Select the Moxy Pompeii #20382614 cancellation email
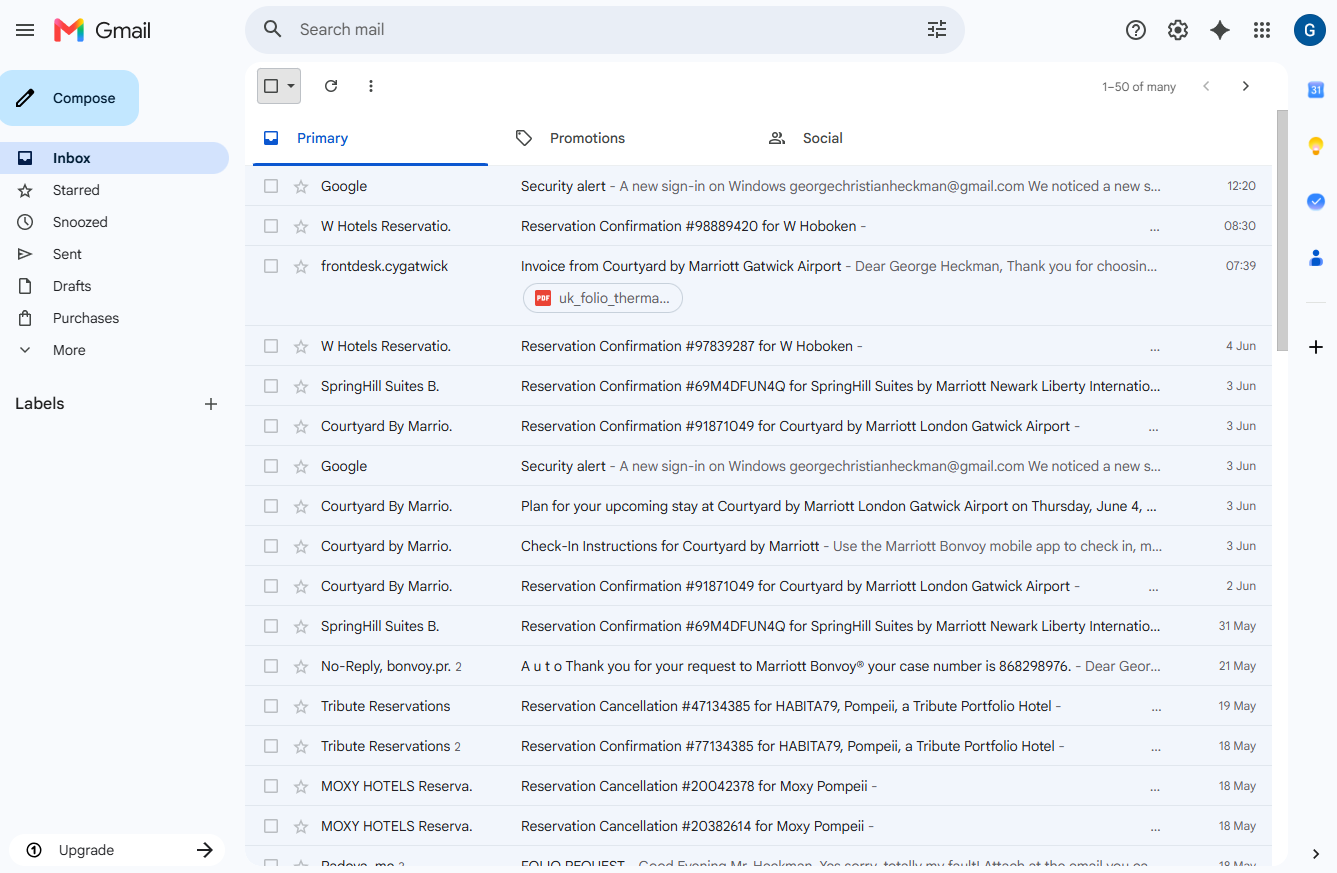The width and height of the screenshot is (1337, 873). (271, 826)
